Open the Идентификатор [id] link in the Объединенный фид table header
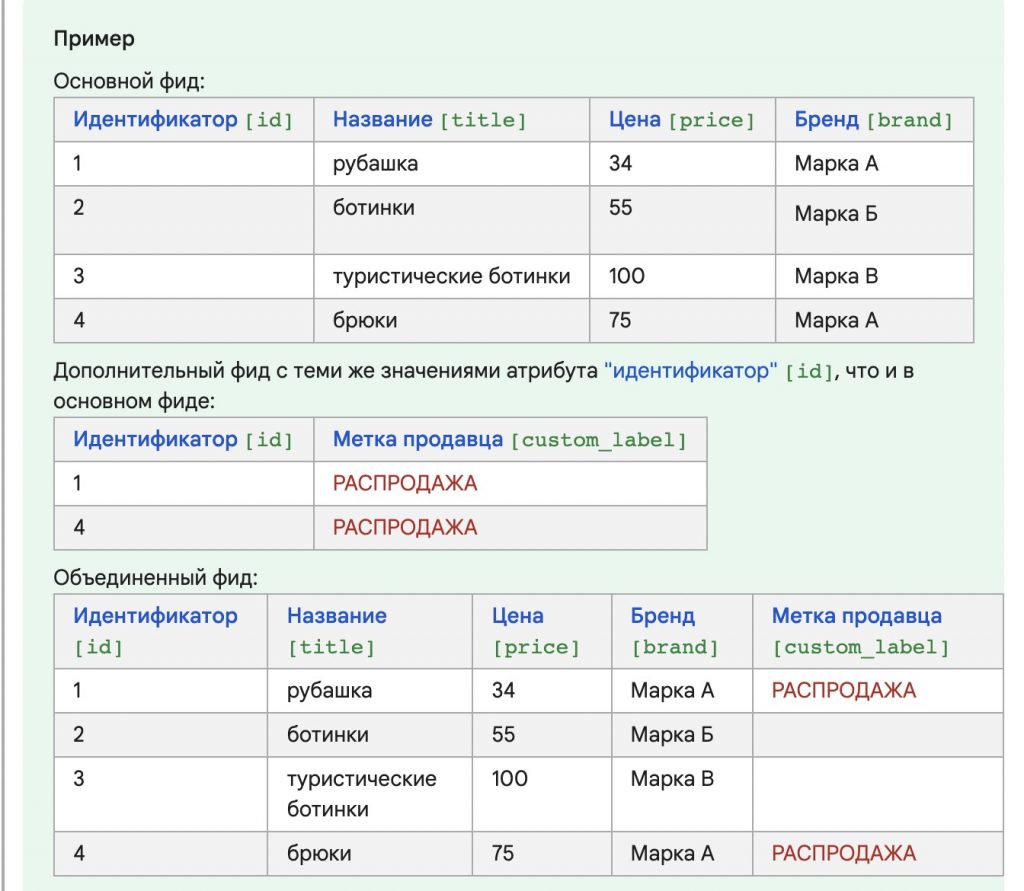Viewport: 1024px width, 891px height. click(155, 631)
